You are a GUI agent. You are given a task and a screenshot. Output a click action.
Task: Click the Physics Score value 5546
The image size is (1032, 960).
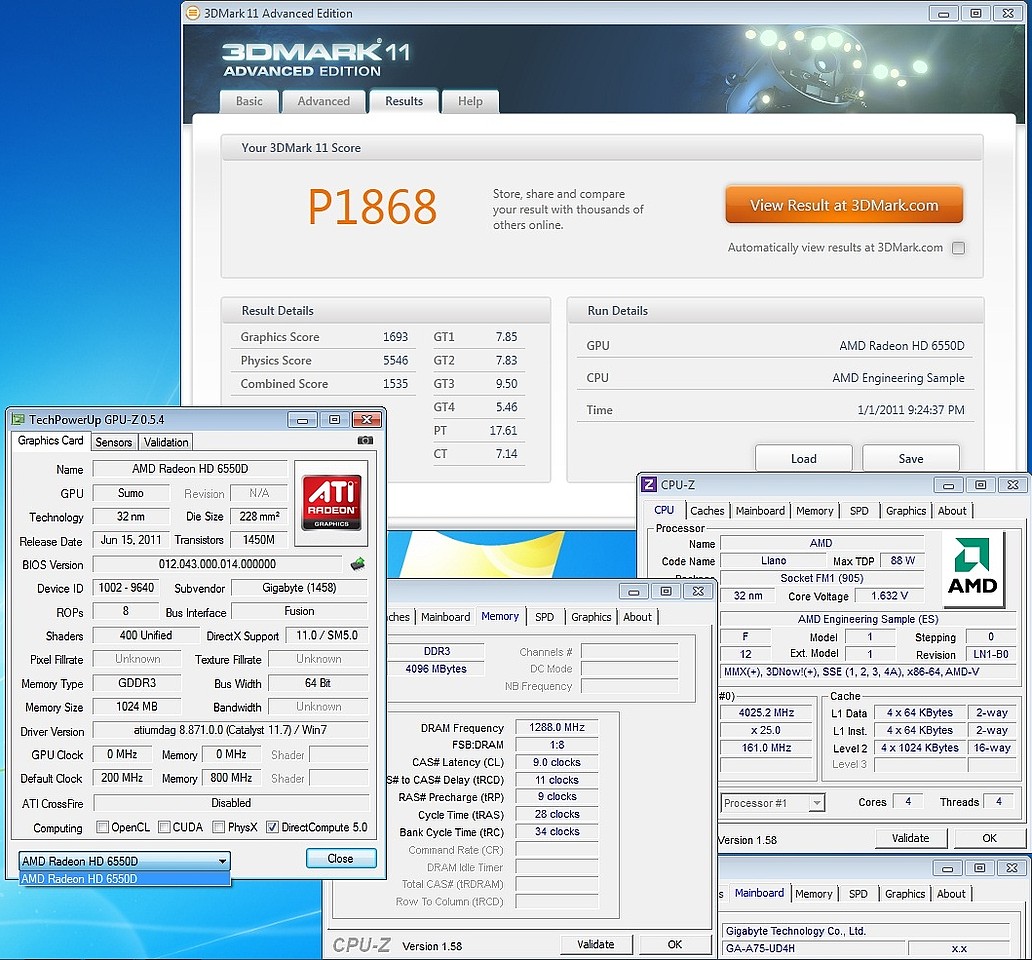pos(396,361)
